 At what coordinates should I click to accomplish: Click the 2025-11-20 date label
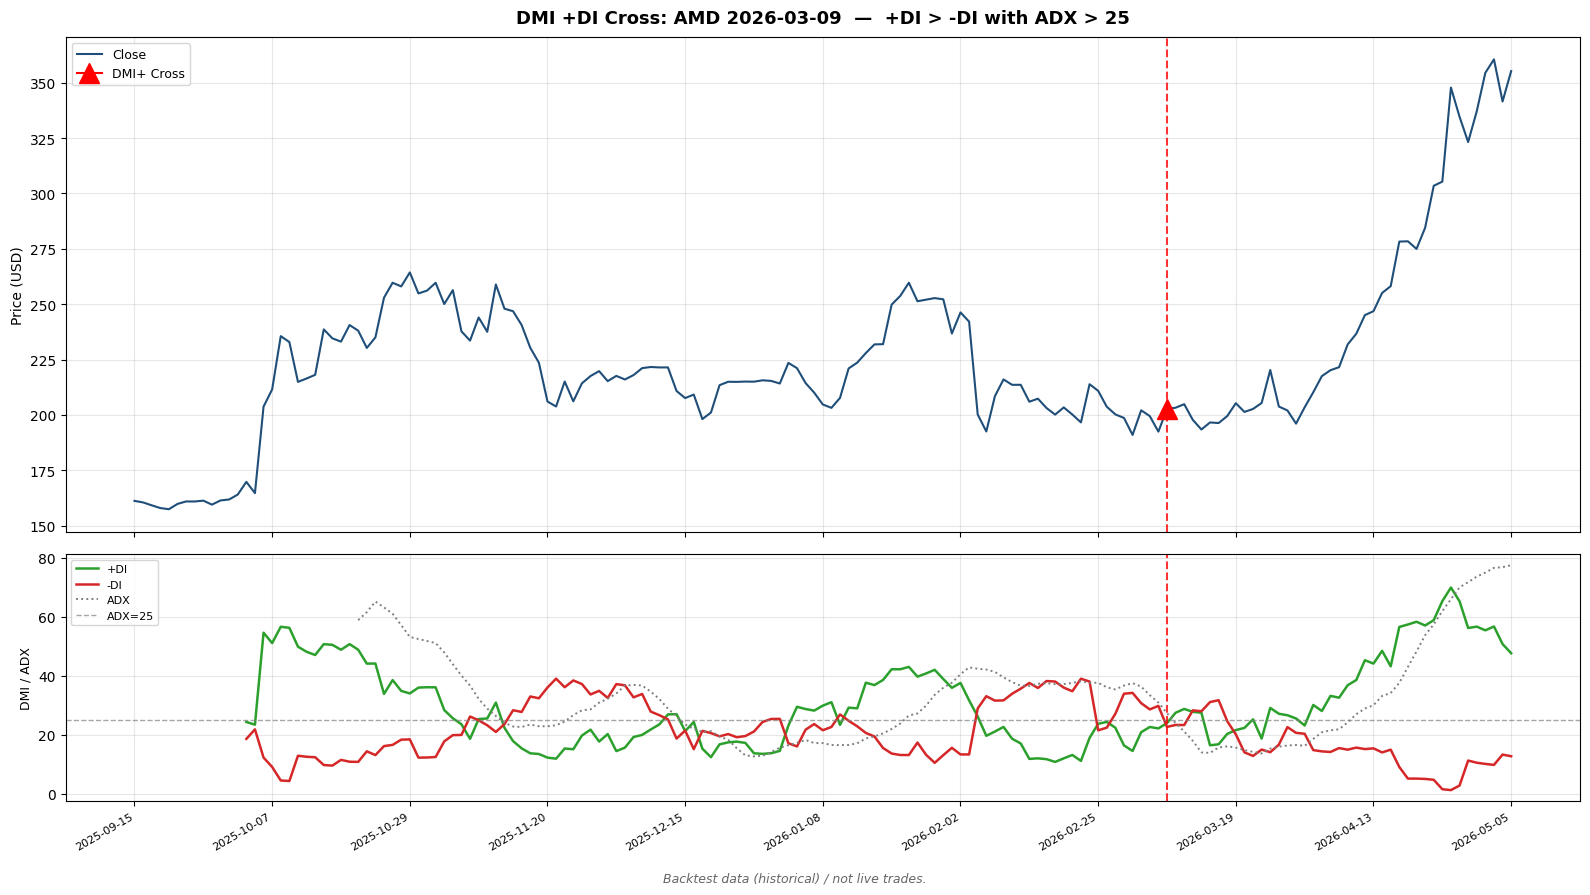[x=519, y=831]
